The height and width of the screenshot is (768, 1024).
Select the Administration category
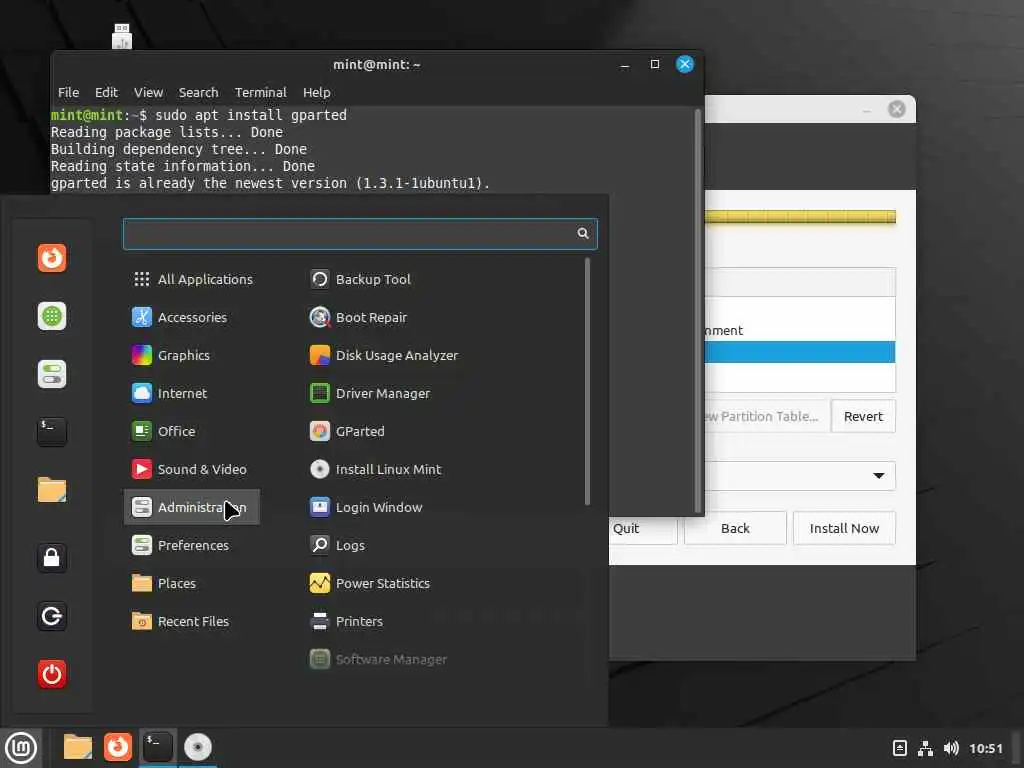click(192, 507)
